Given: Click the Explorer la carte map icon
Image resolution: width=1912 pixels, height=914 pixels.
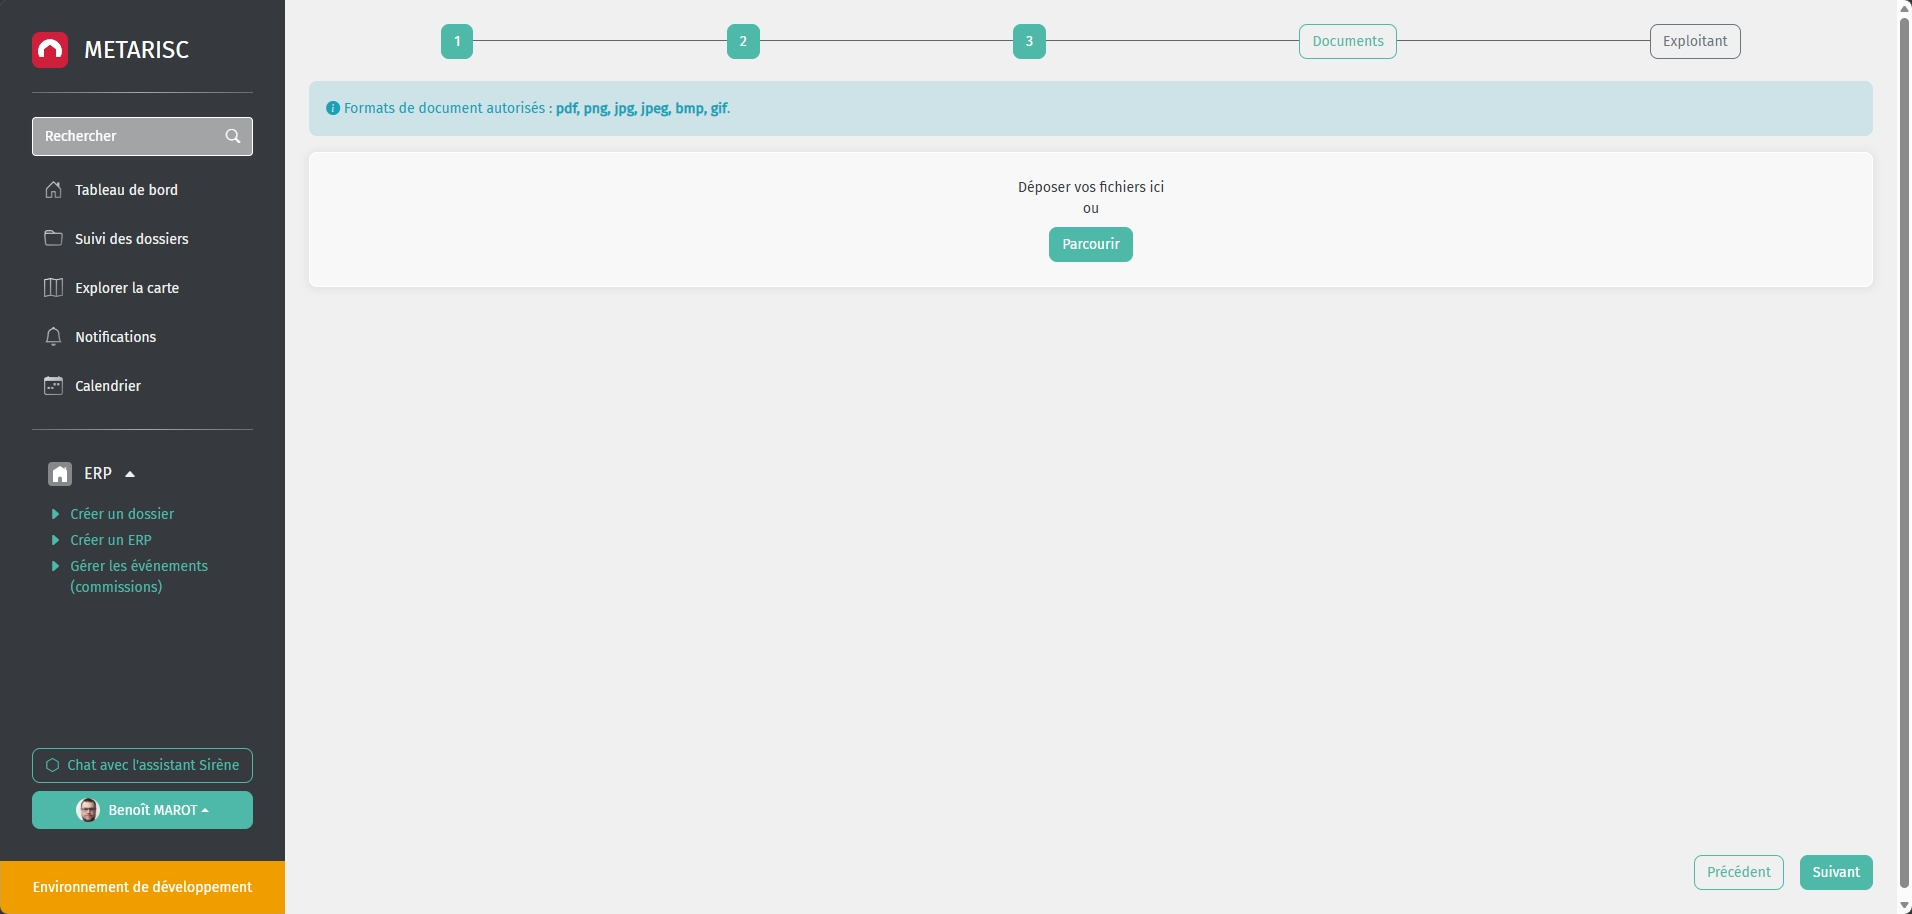Looking at the screenshot, I should (54, 288).
